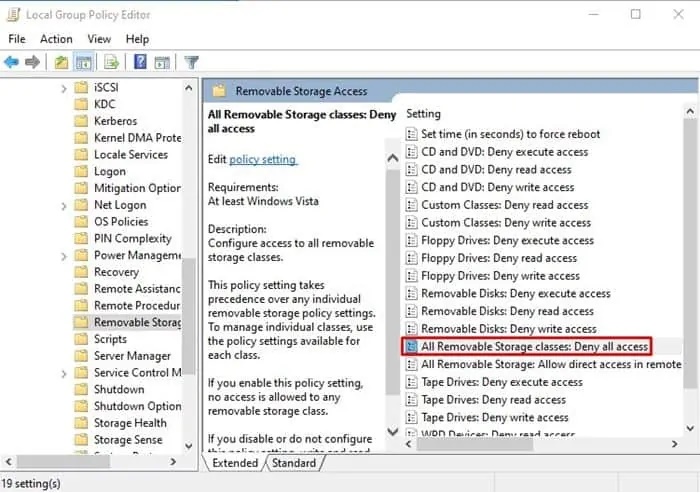Select the Server Manager tree item
This screenshot has height=493, width=700.
coord(132,356)
